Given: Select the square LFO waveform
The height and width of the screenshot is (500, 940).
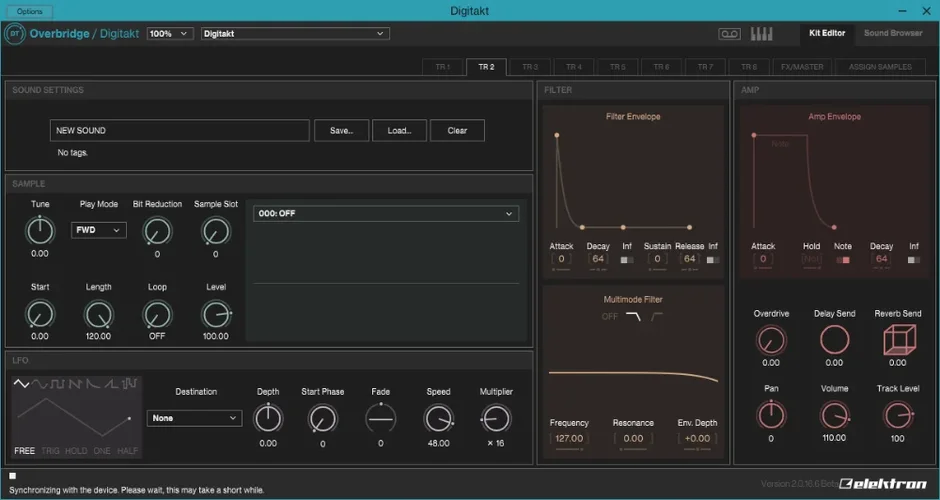Looking at the screenshot, I should click(58, 384).
